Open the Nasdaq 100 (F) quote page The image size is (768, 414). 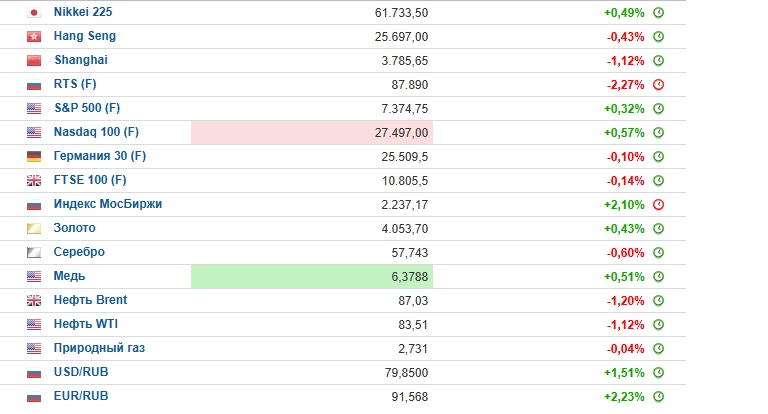(96, 132)
